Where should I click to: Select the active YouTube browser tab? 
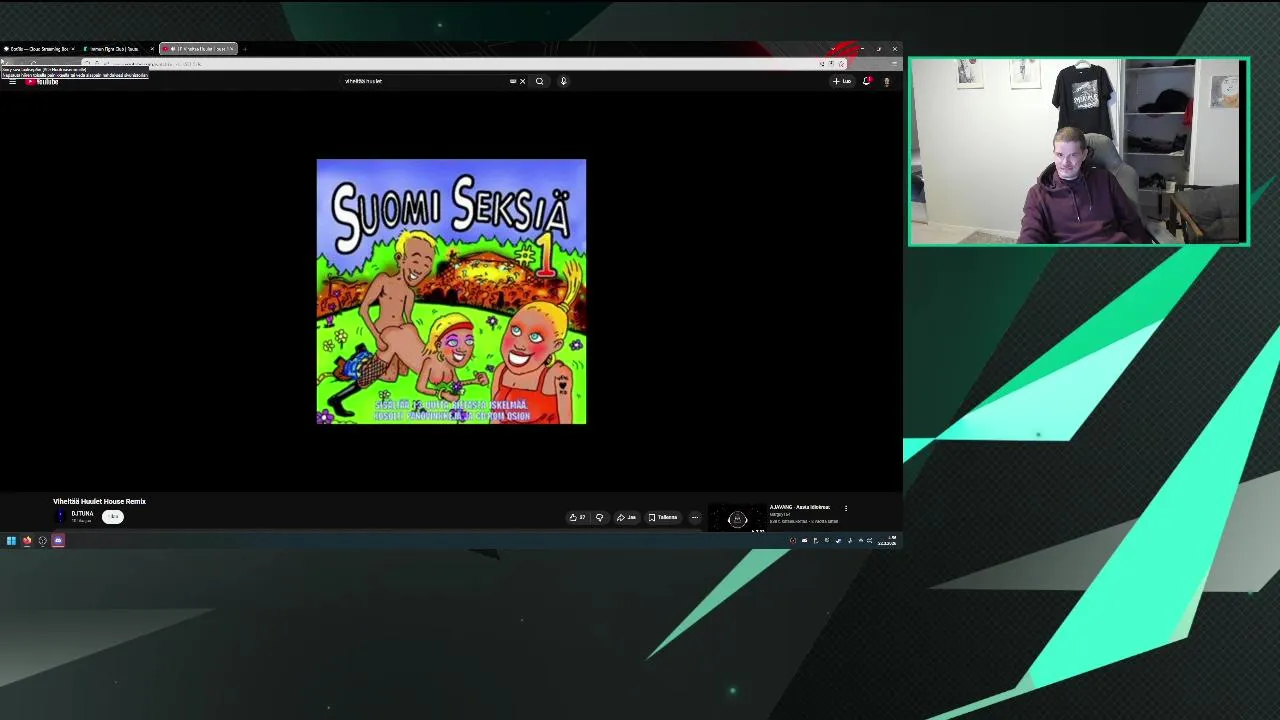(198, 48)
